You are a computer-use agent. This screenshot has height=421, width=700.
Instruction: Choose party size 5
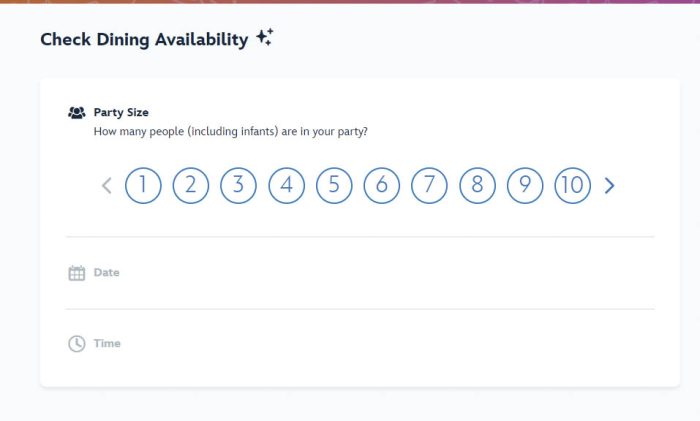click(x=334, y=185)
